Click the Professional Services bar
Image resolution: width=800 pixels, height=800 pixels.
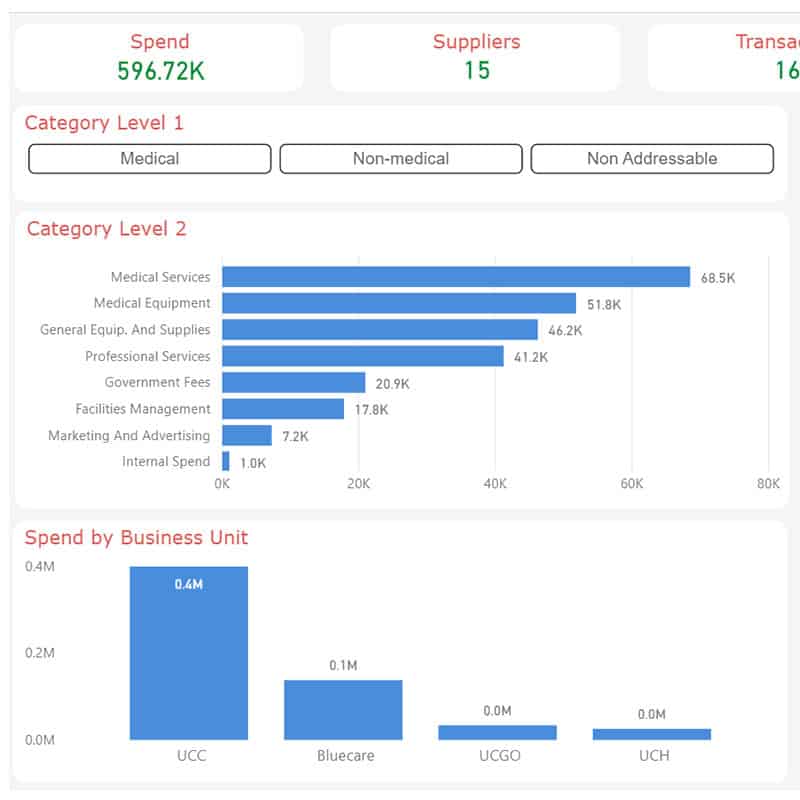363,356
